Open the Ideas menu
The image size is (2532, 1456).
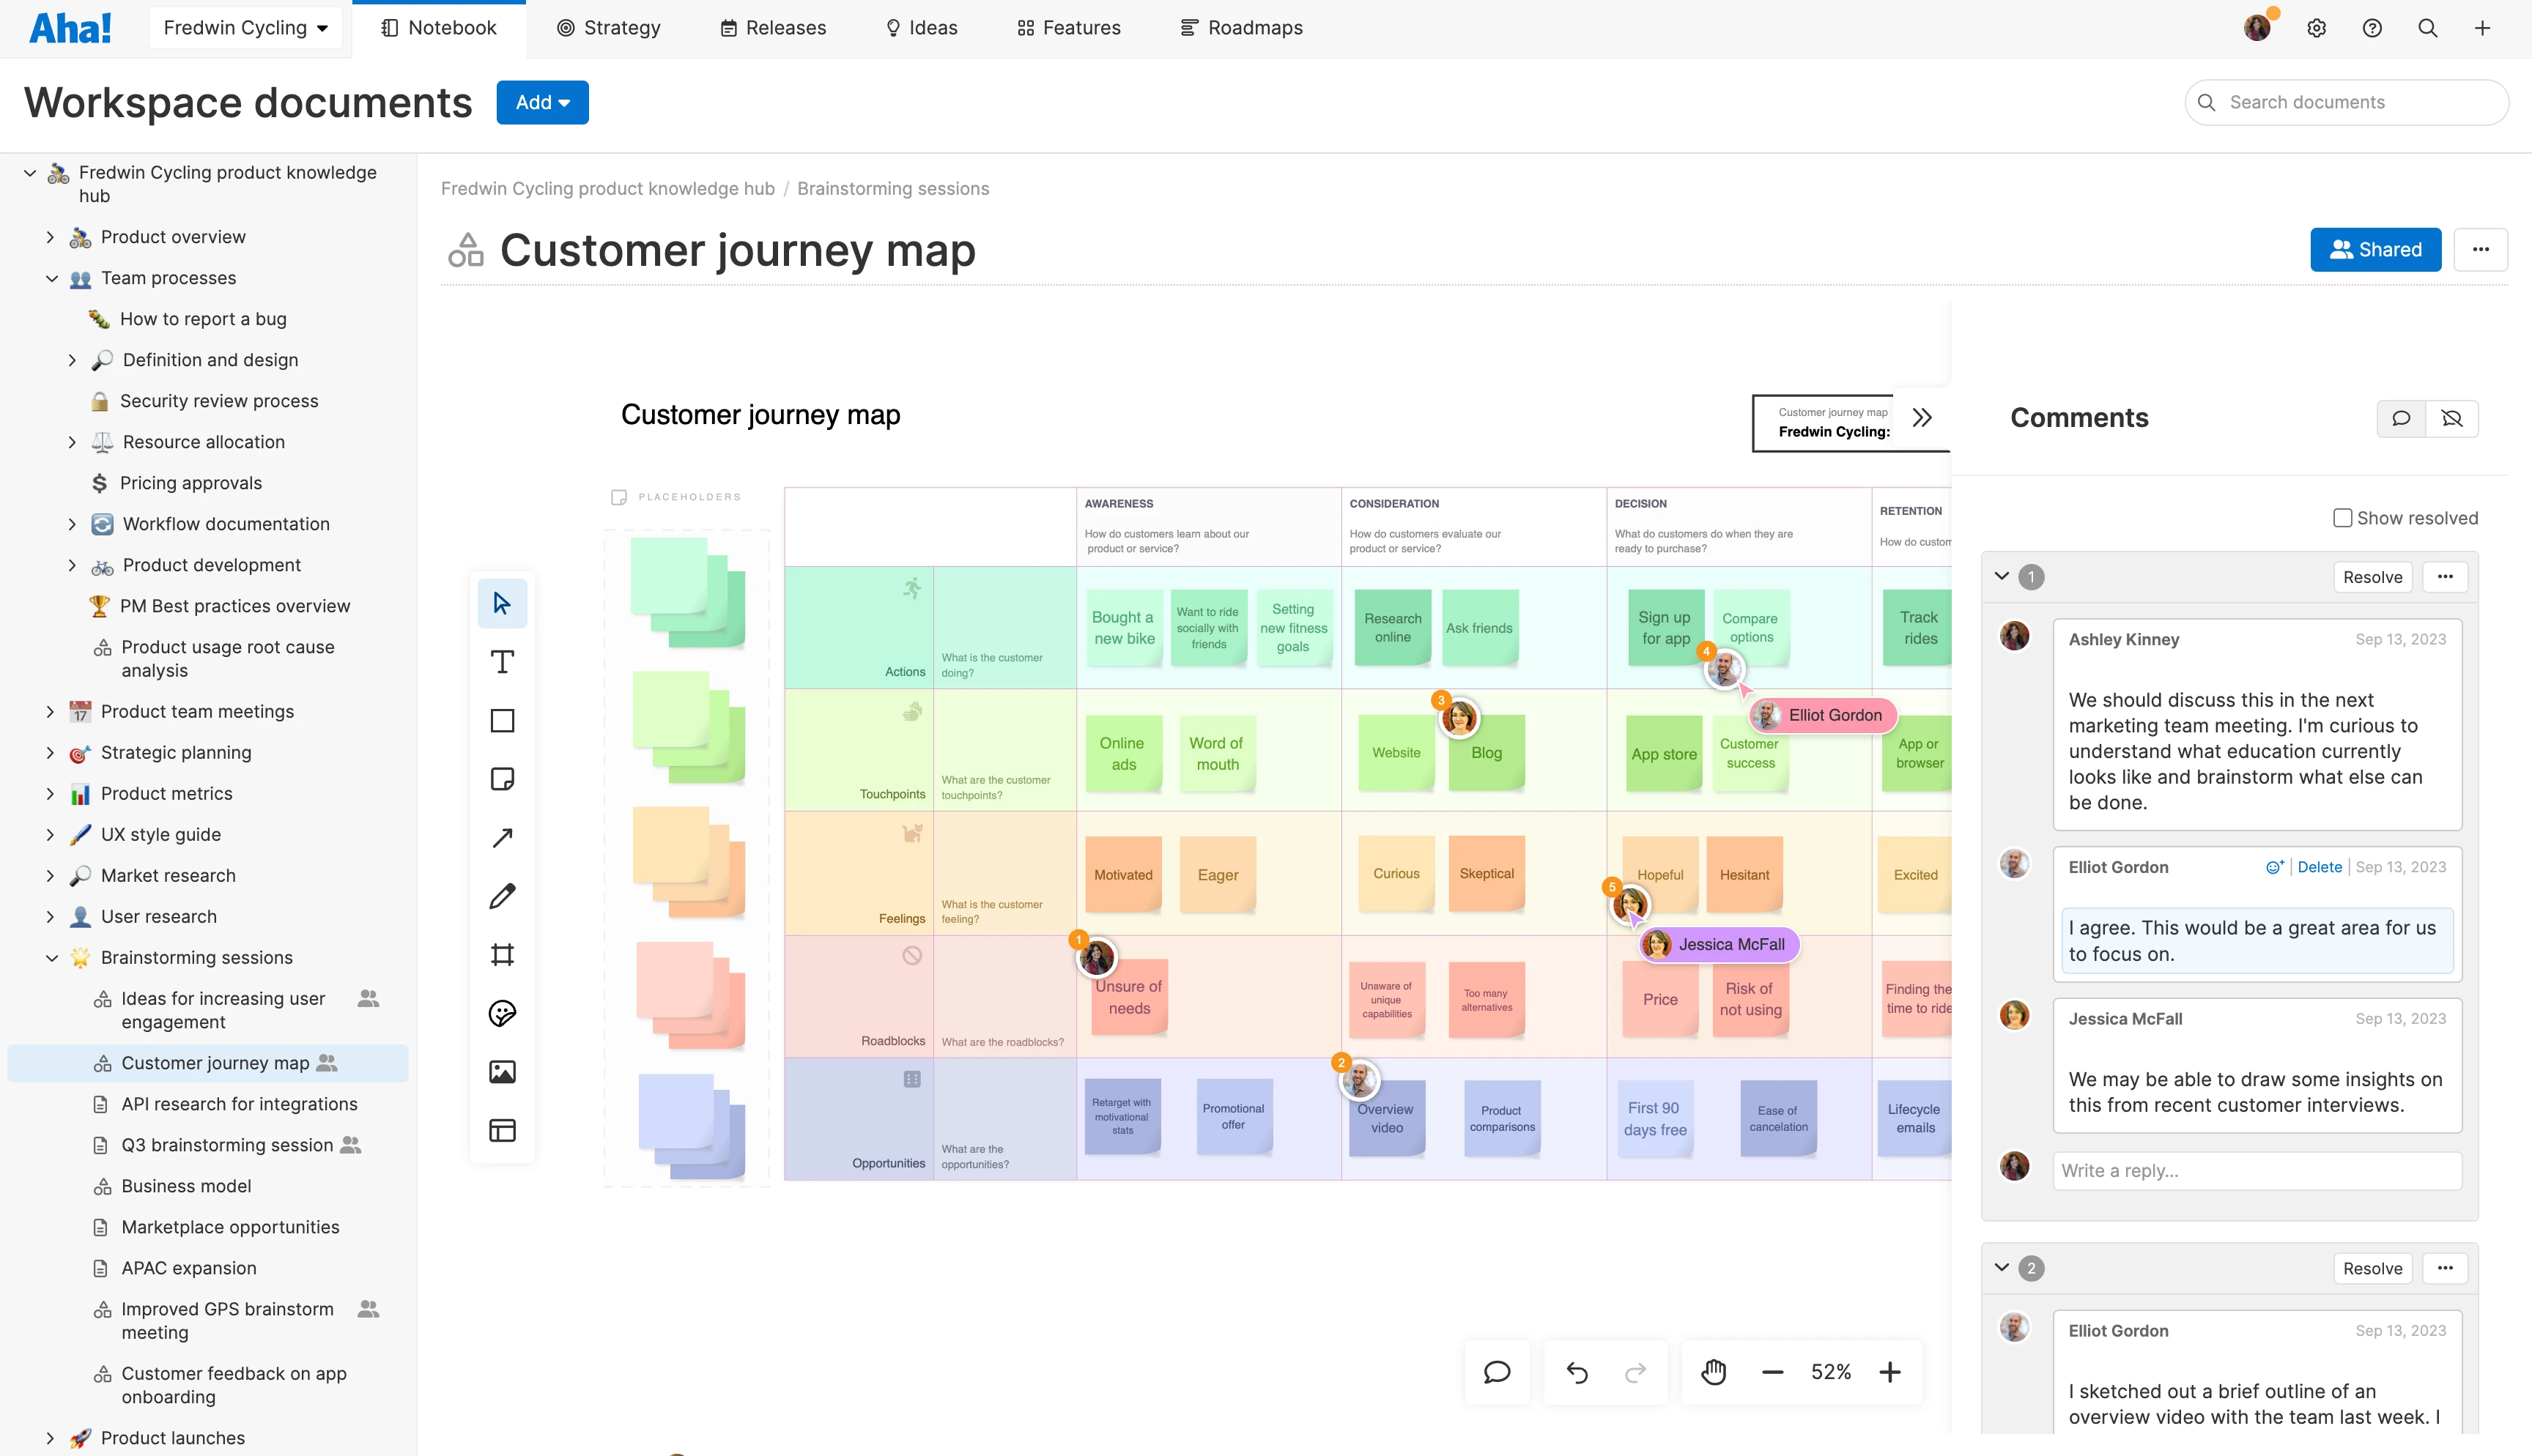pos(920,27)
